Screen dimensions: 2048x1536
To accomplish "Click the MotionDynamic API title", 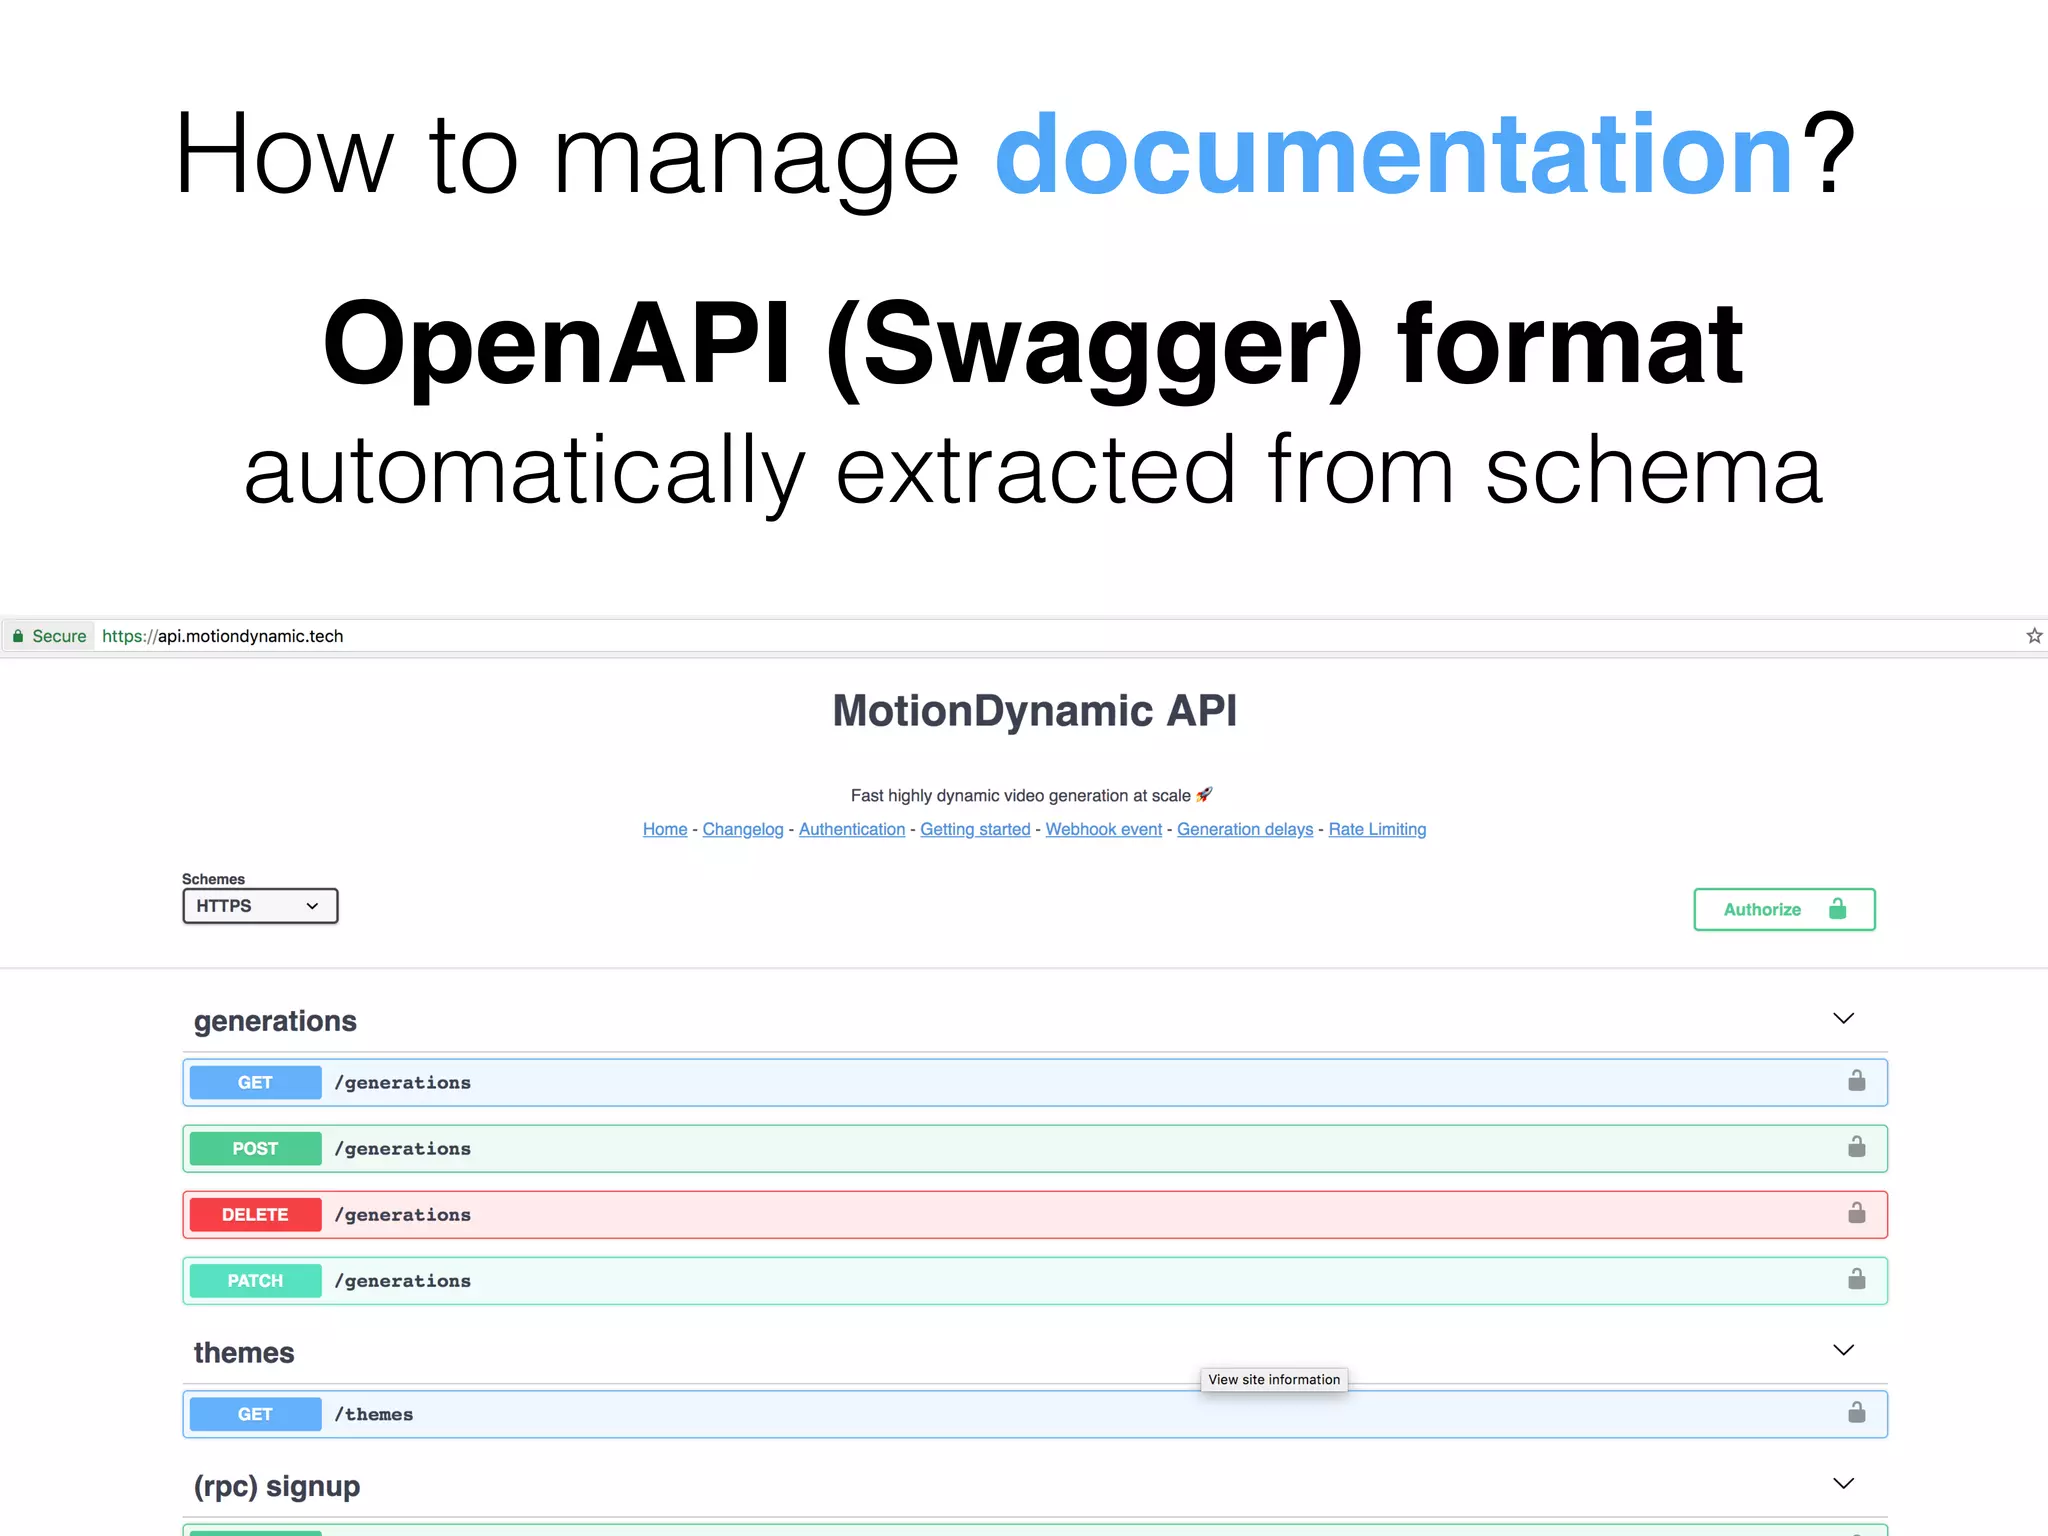I will (x=1035, y=711).
